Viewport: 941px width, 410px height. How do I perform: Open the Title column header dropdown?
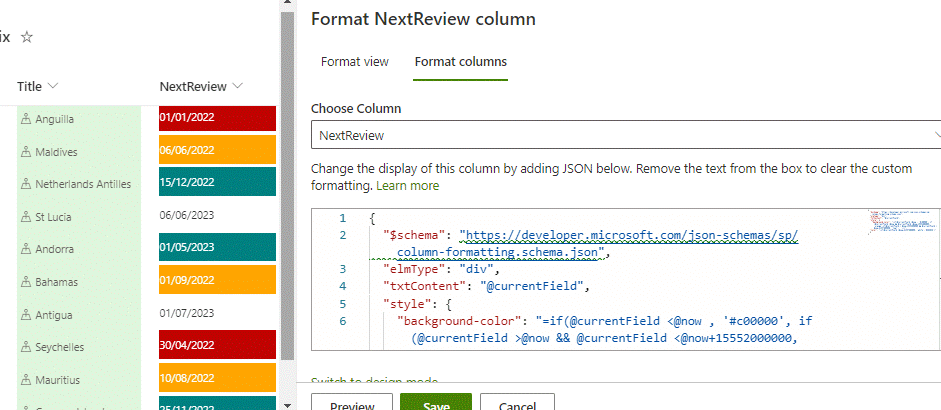coord(52,86)
